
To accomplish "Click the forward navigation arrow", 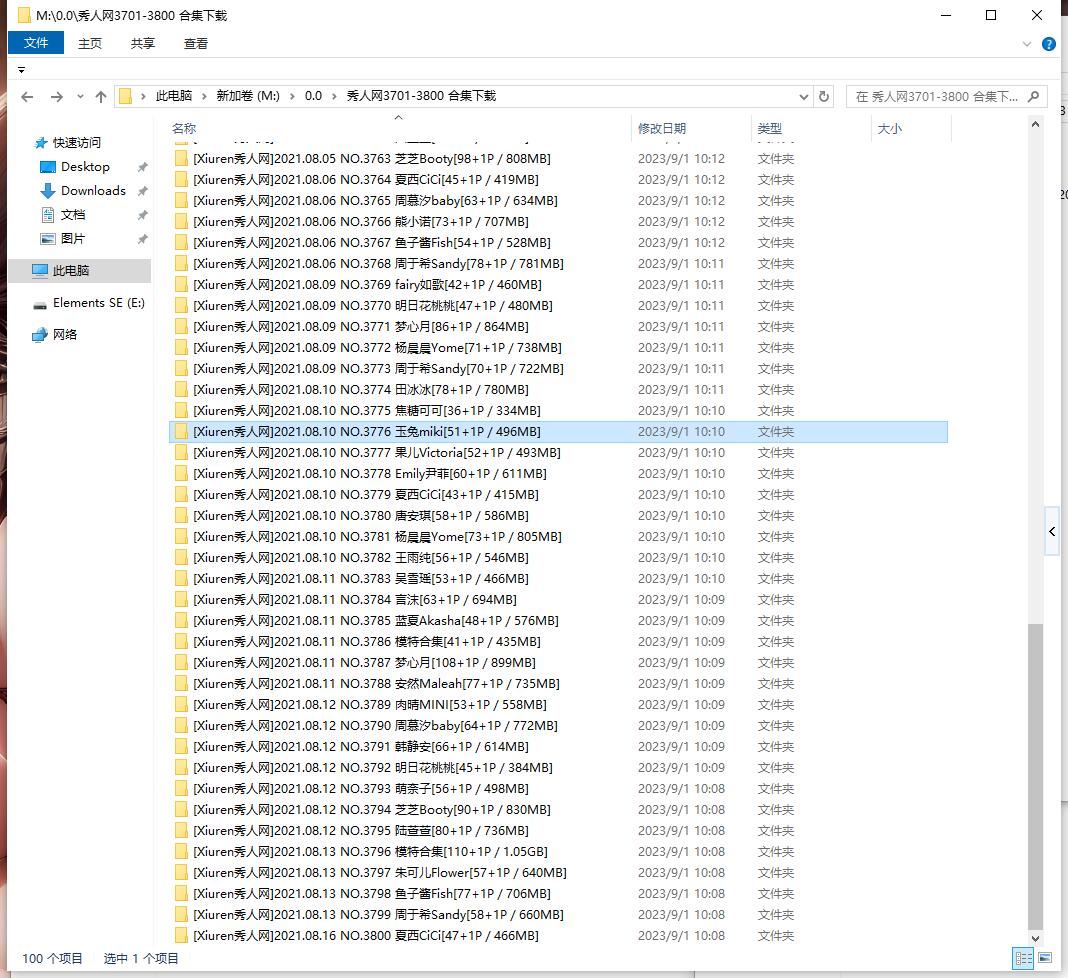I will (x=57, y=97).
